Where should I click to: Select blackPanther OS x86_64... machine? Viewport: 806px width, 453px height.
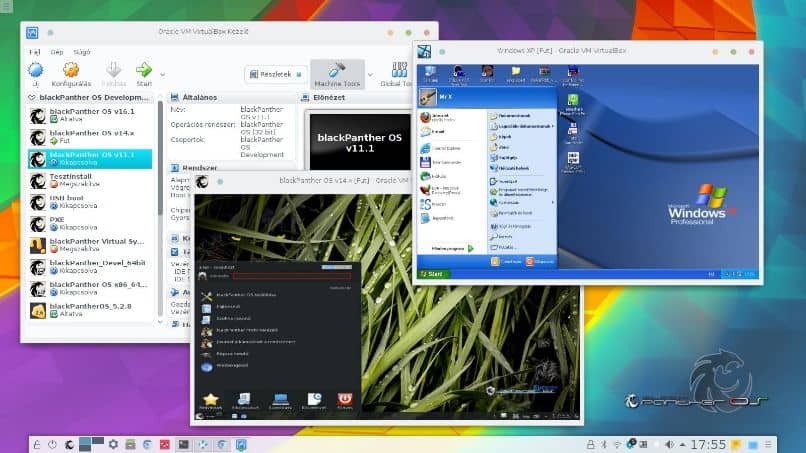(90, 288)
